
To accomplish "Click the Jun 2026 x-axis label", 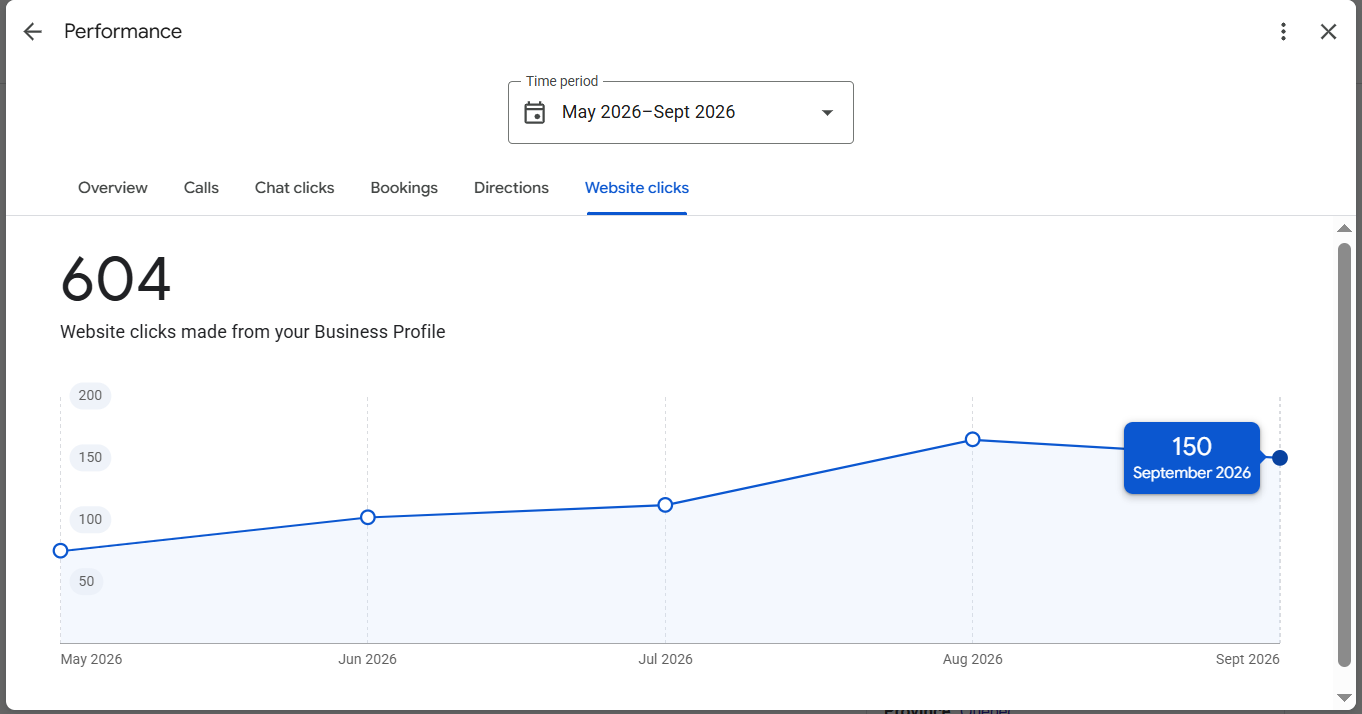I will coord(368,659).
